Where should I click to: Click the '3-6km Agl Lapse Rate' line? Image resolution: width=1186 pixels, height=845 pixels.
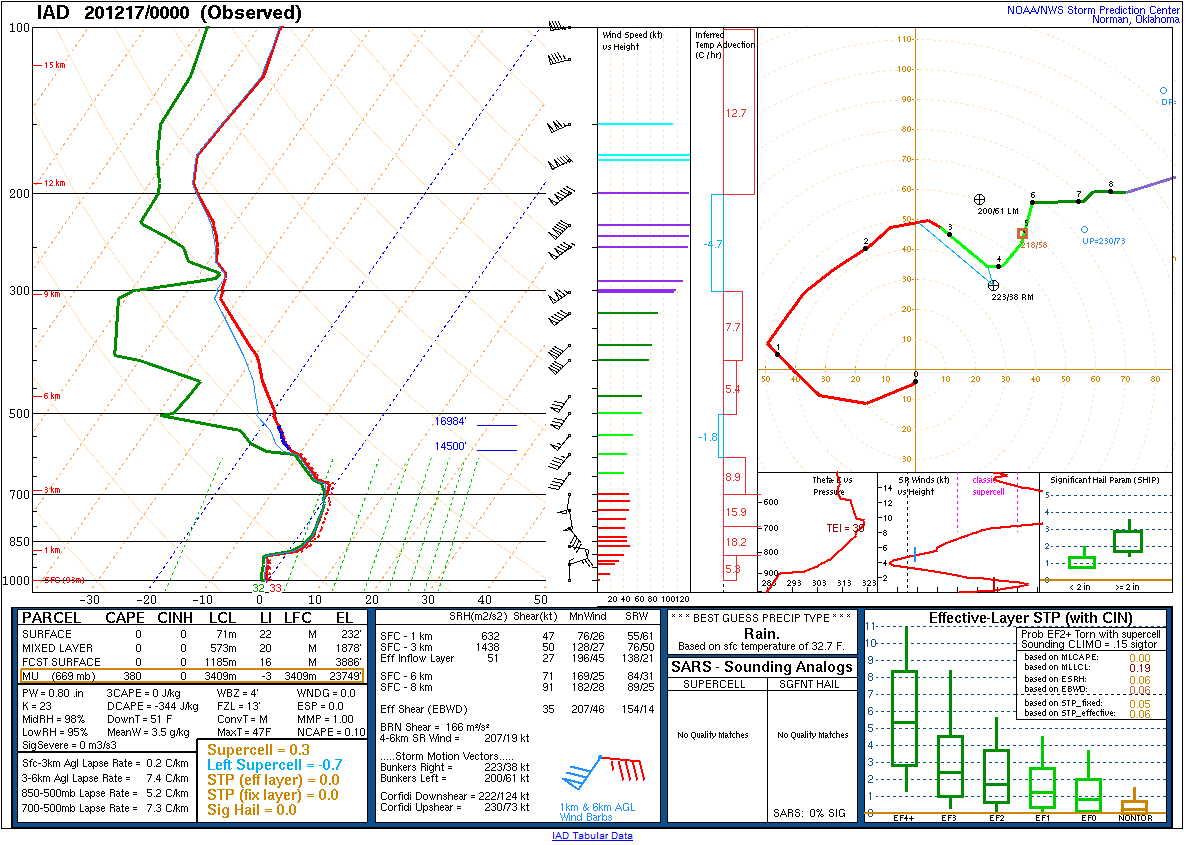105,778
